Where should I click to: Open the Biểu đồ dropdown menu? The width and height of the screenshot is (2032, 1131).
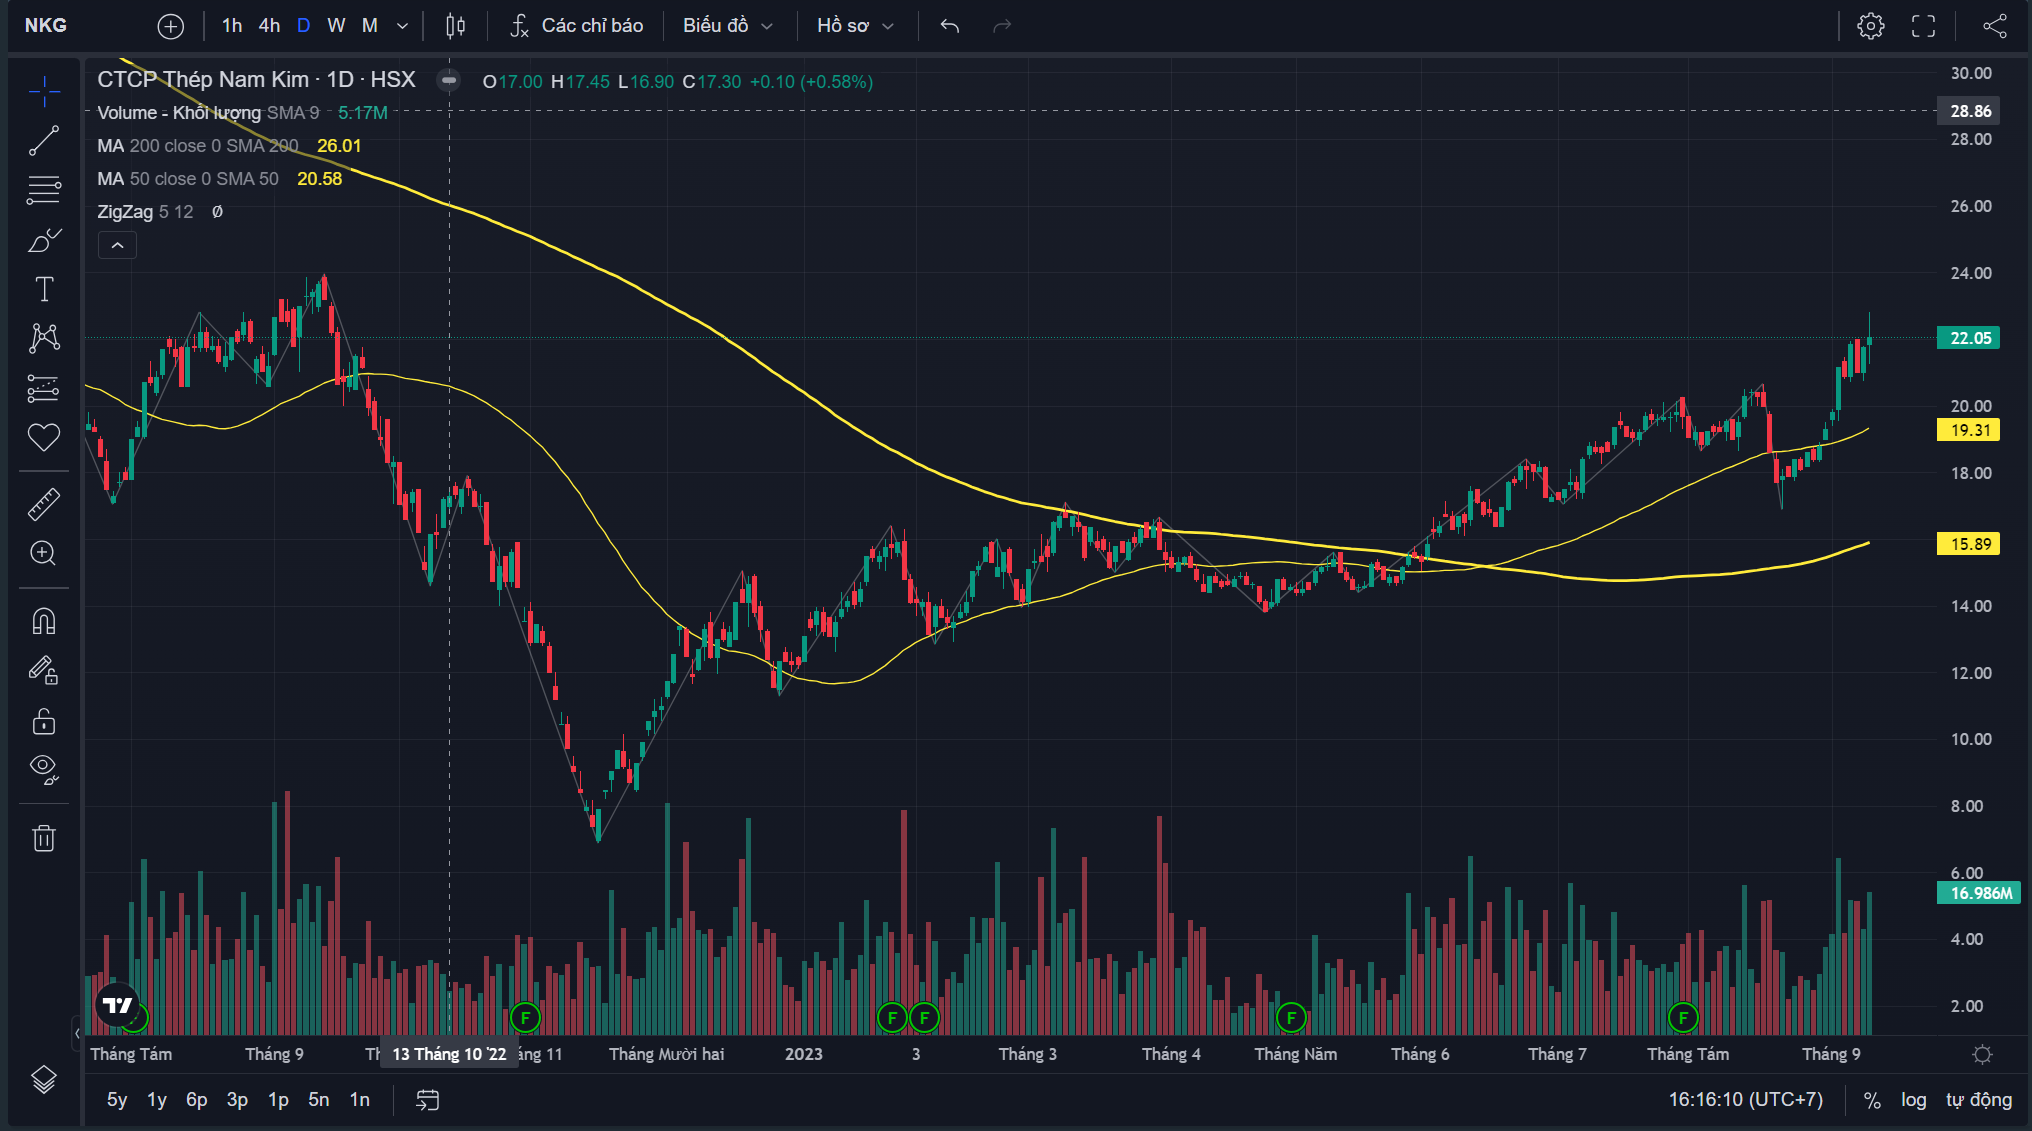click(728, 26)
